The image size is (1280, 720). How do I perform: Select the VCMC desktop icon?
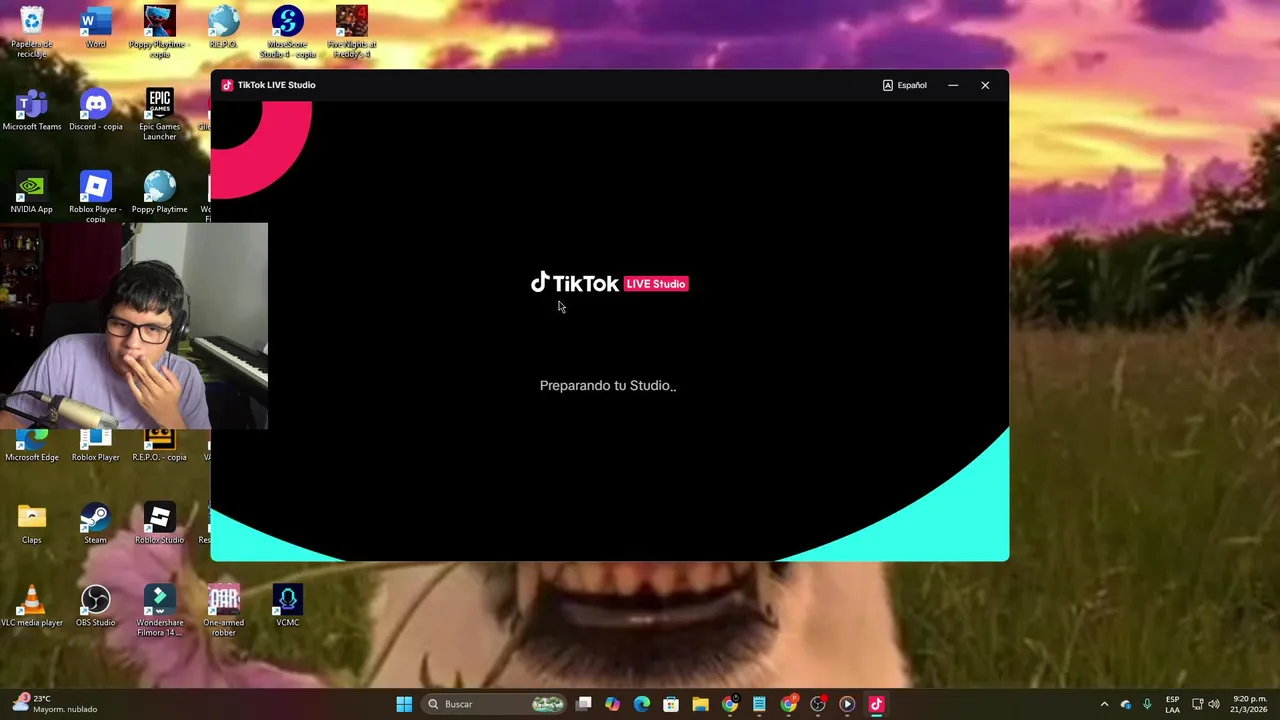(x=287, y=606)
